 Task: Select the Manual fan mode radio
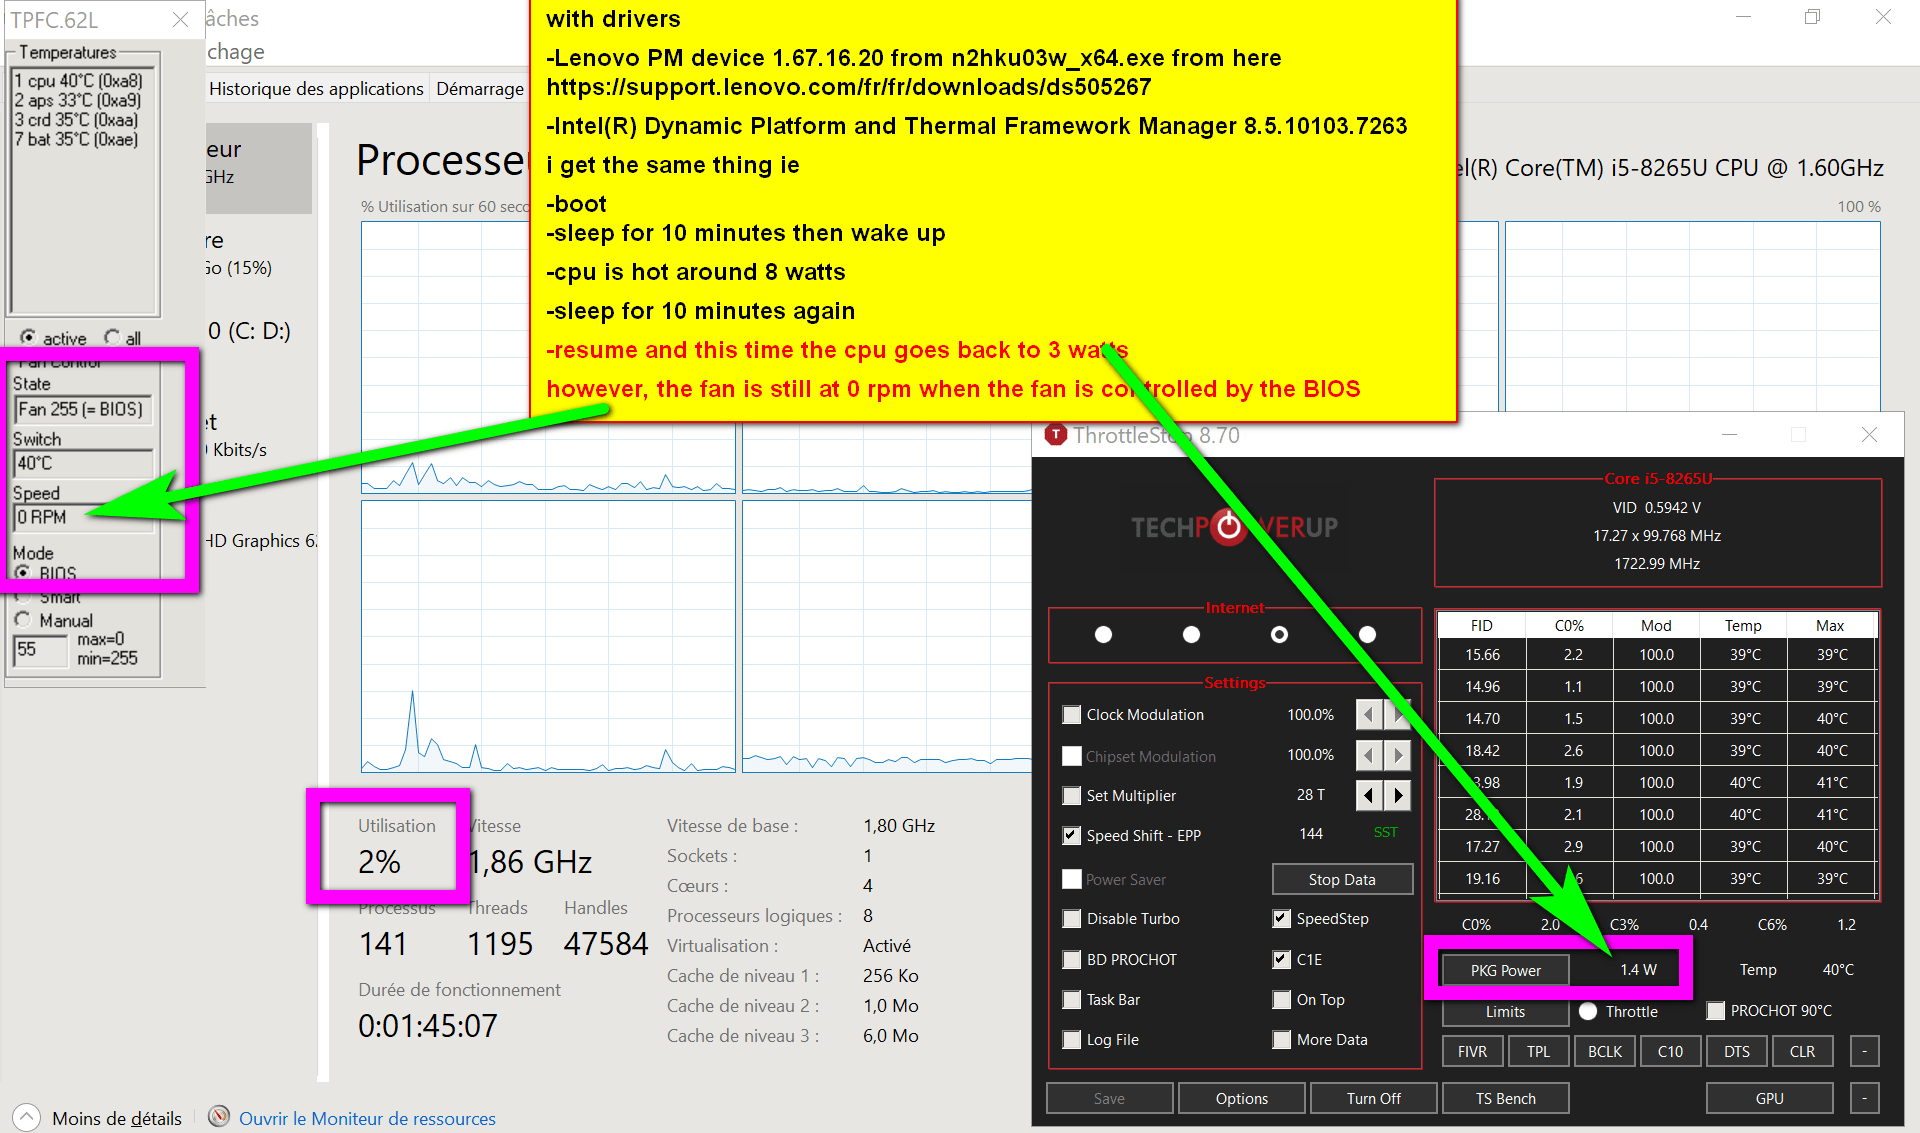(23, 620)
